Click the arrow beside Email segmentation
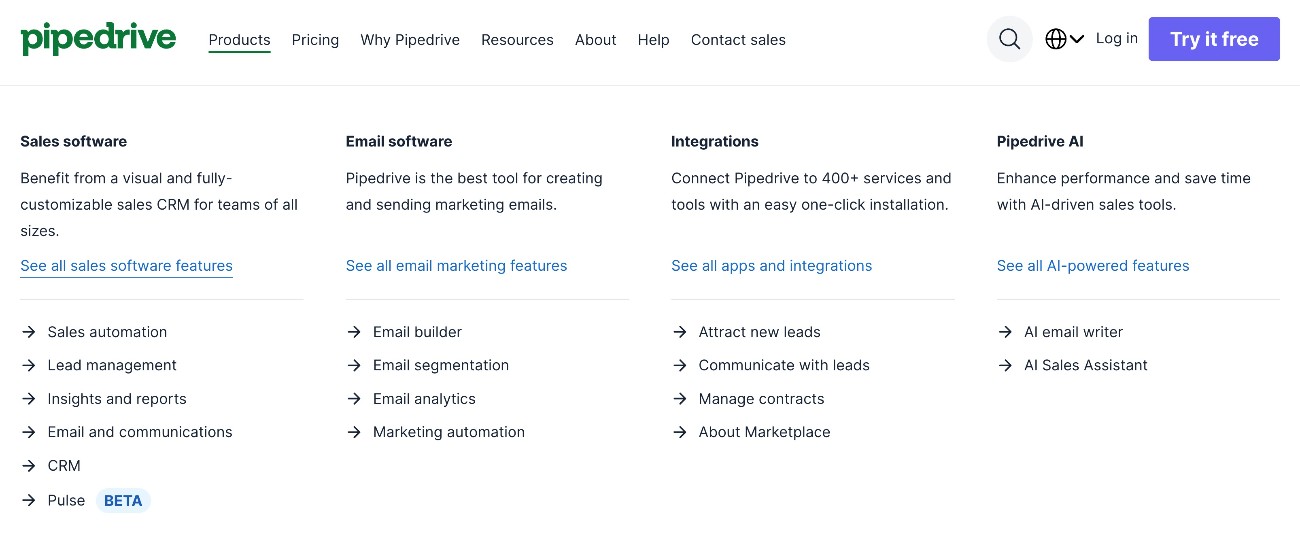 coord(354,365)
